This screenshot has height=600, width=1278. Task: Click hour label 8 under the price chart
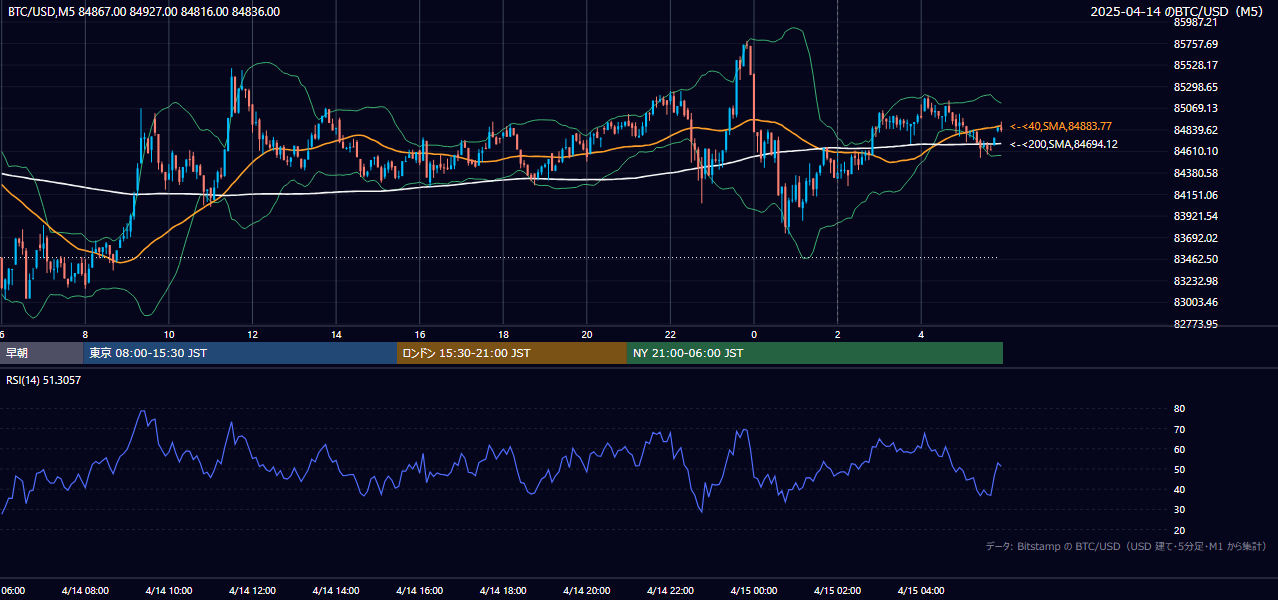pos(85,334)
